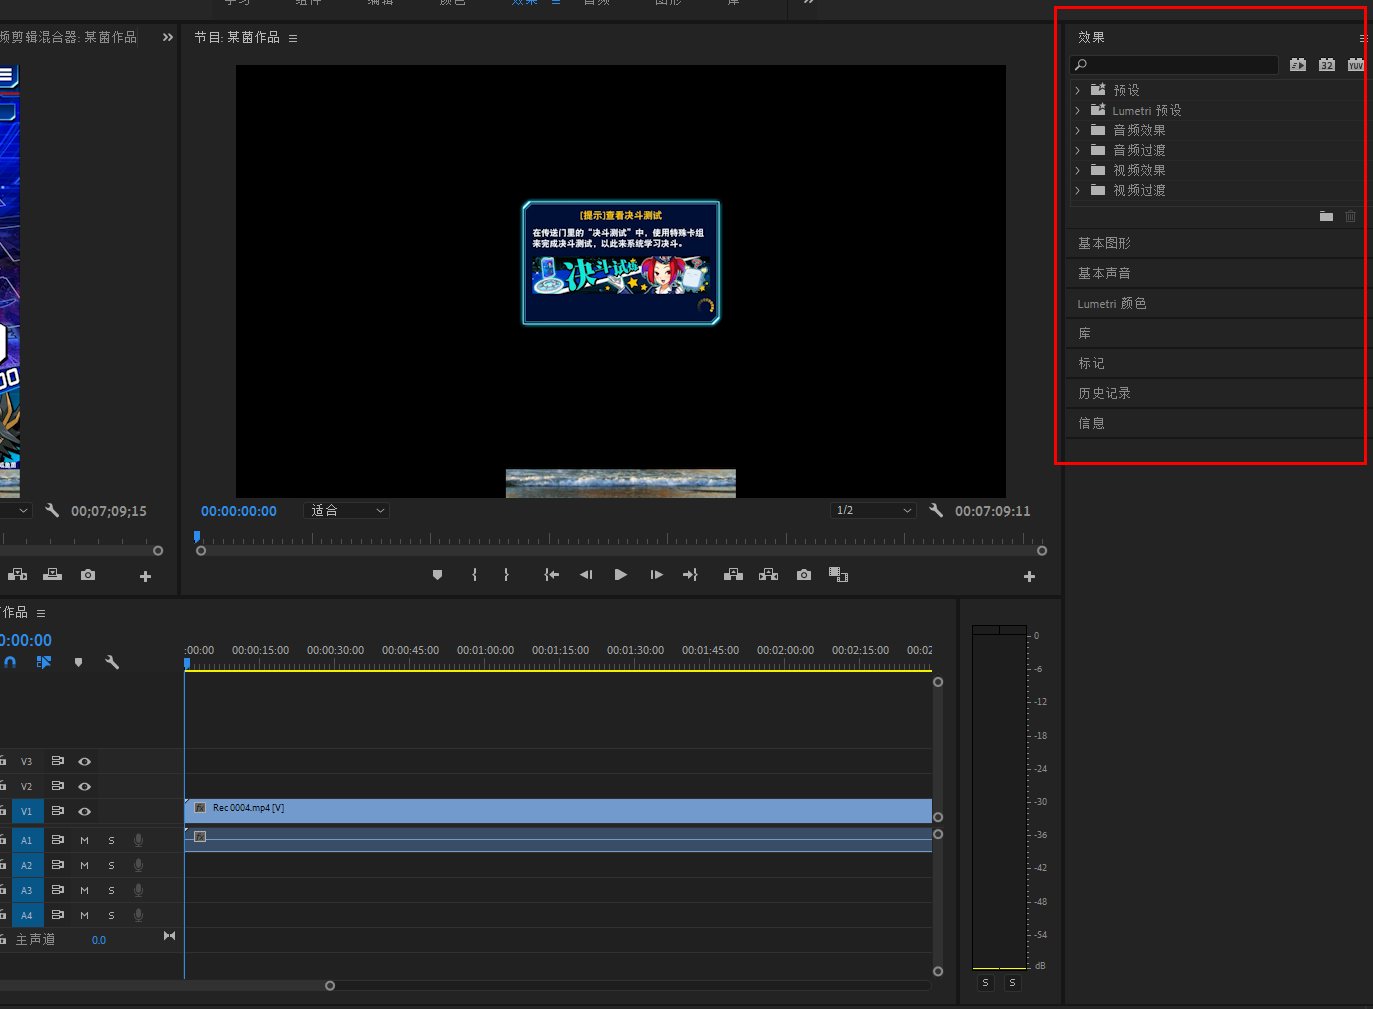Expand the 视频过渡 folder
1373x1009 pixels.
coord(1078,190)
